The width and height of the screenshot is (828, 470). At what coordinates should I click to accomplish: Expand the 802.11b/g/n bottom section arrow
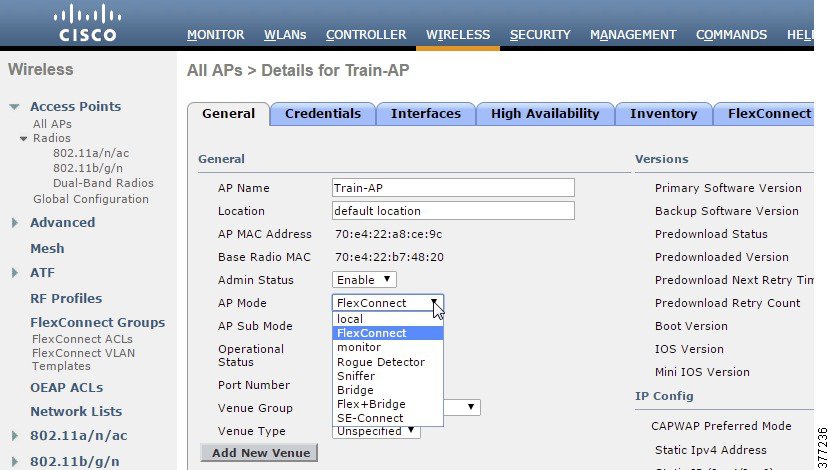(15, 462)
